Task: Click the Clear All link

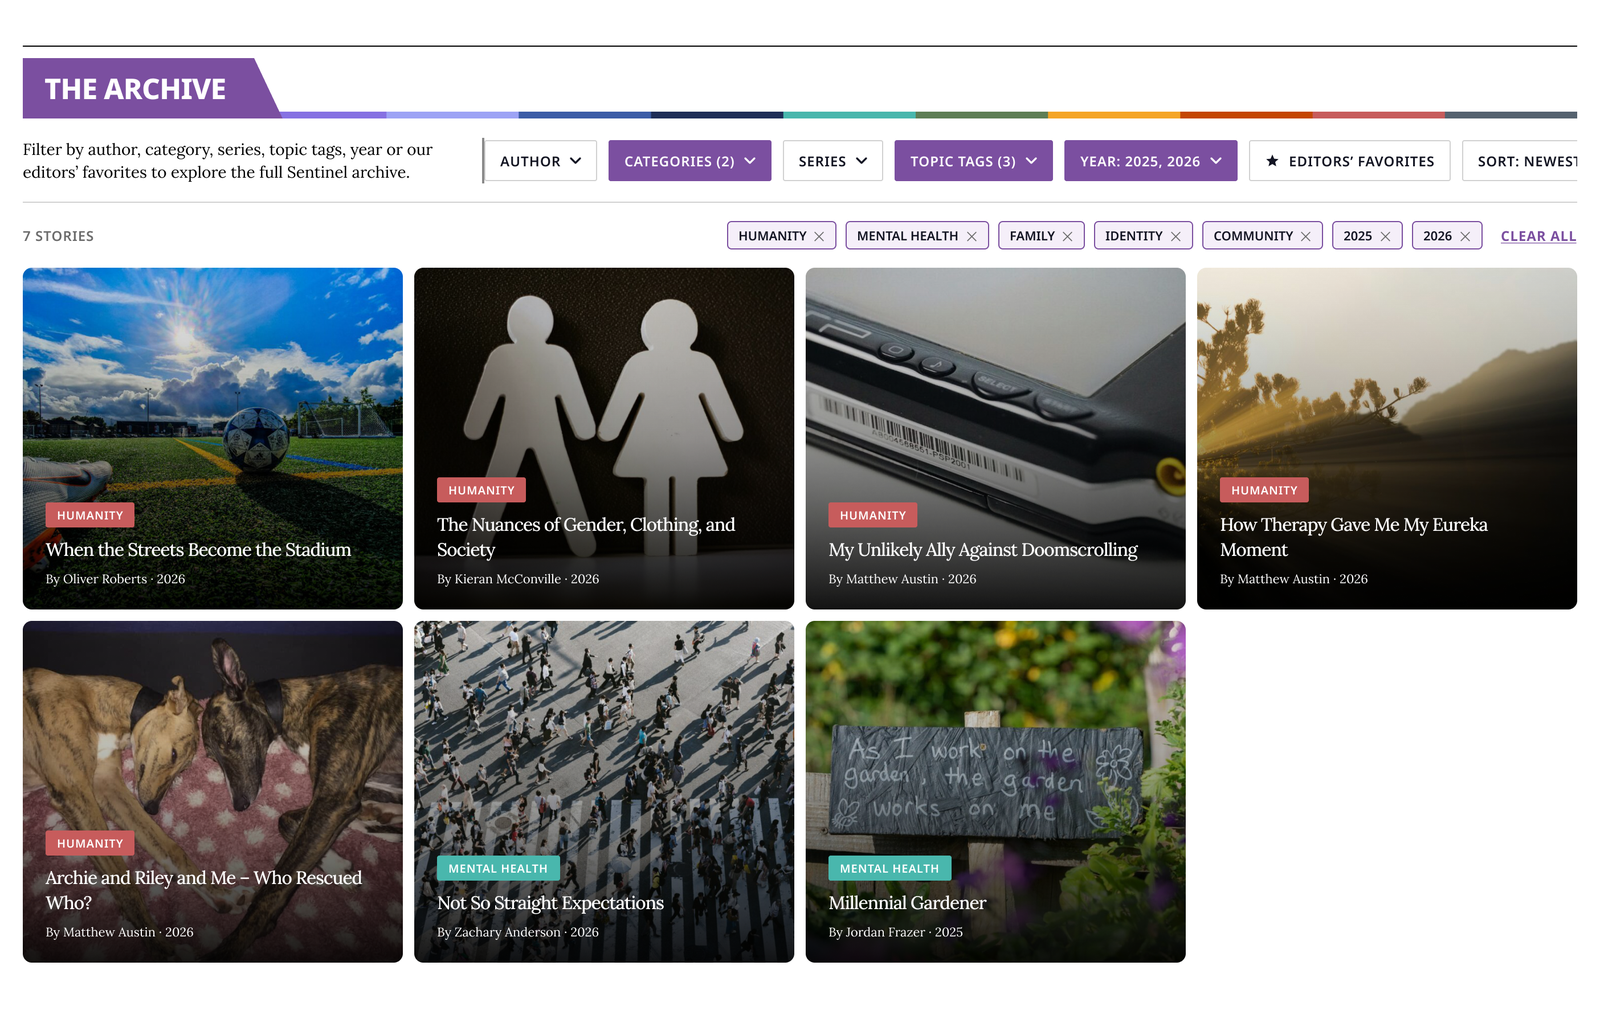Action: point(1538,236)
